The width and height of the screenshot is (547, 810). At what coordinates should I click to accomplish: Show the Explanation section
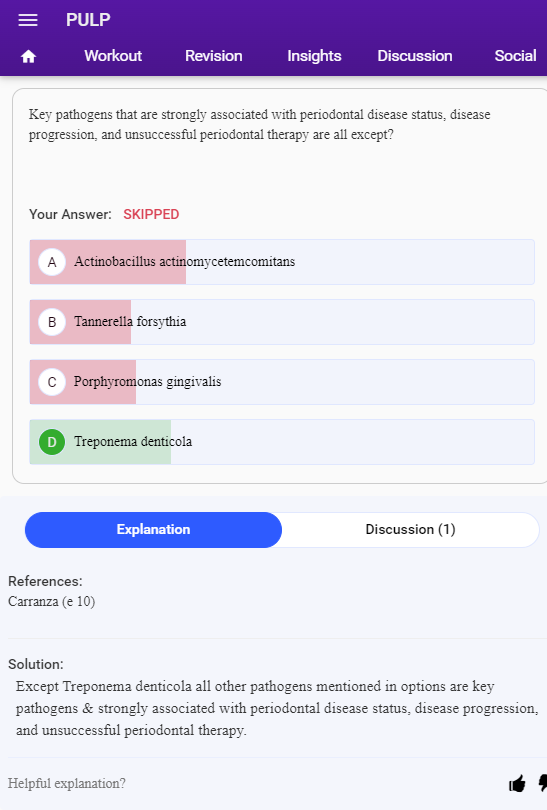(x=153, y=529)
